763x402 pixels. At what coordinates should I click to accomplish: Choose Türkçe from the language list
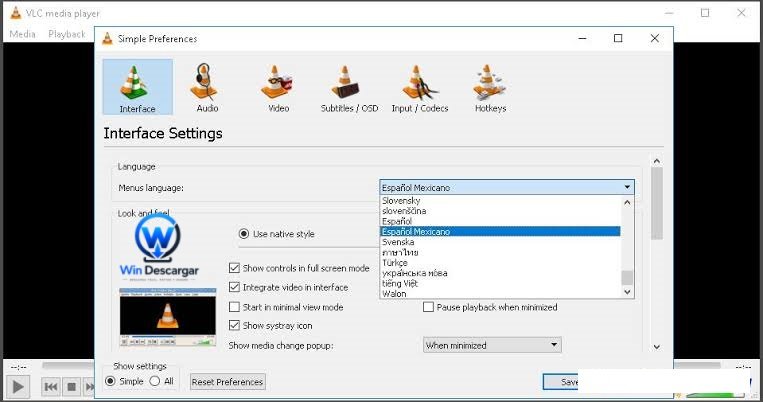(500, 263)
